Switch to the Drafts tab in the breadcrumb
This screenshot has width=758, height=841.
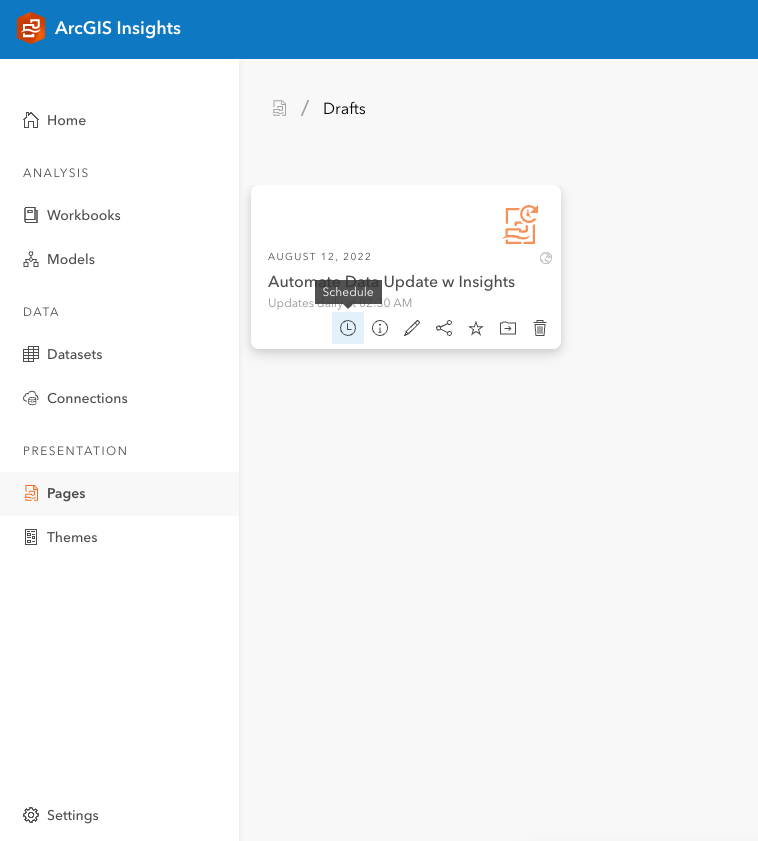coord(343,108)
